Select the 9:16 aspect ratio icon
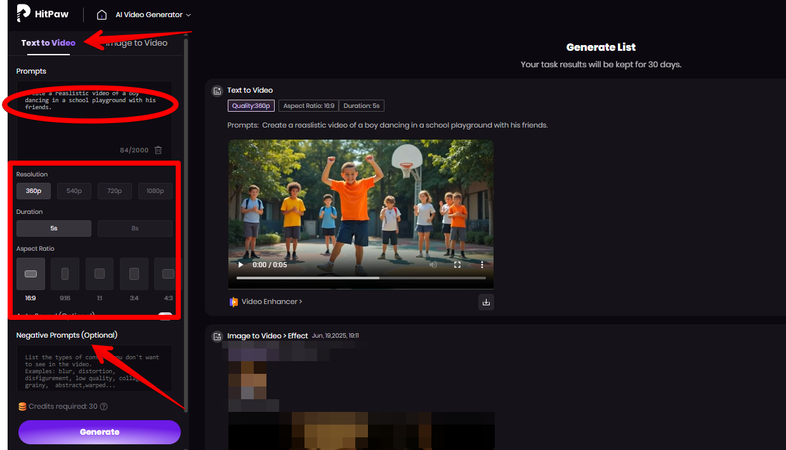 tap(64, 273)
